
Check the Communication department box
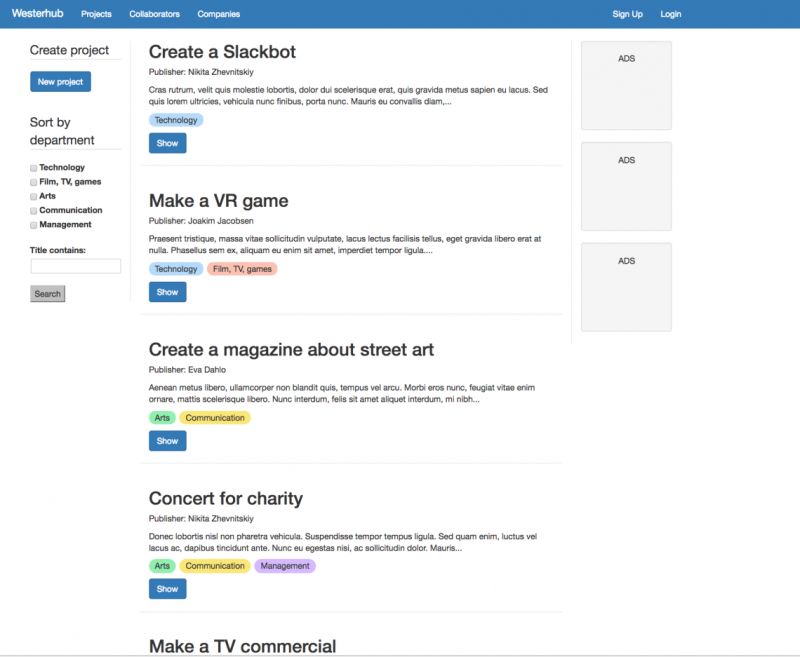pos(32,210)
